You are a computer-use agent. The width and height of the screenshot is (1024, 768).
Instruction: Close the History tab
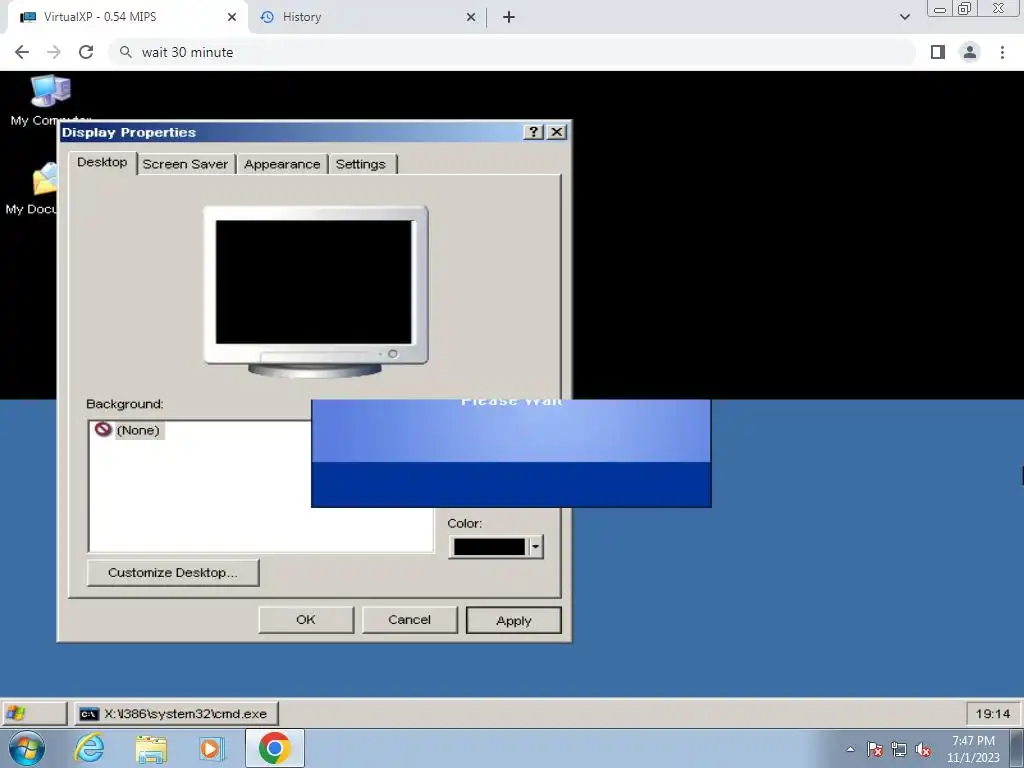471,17
